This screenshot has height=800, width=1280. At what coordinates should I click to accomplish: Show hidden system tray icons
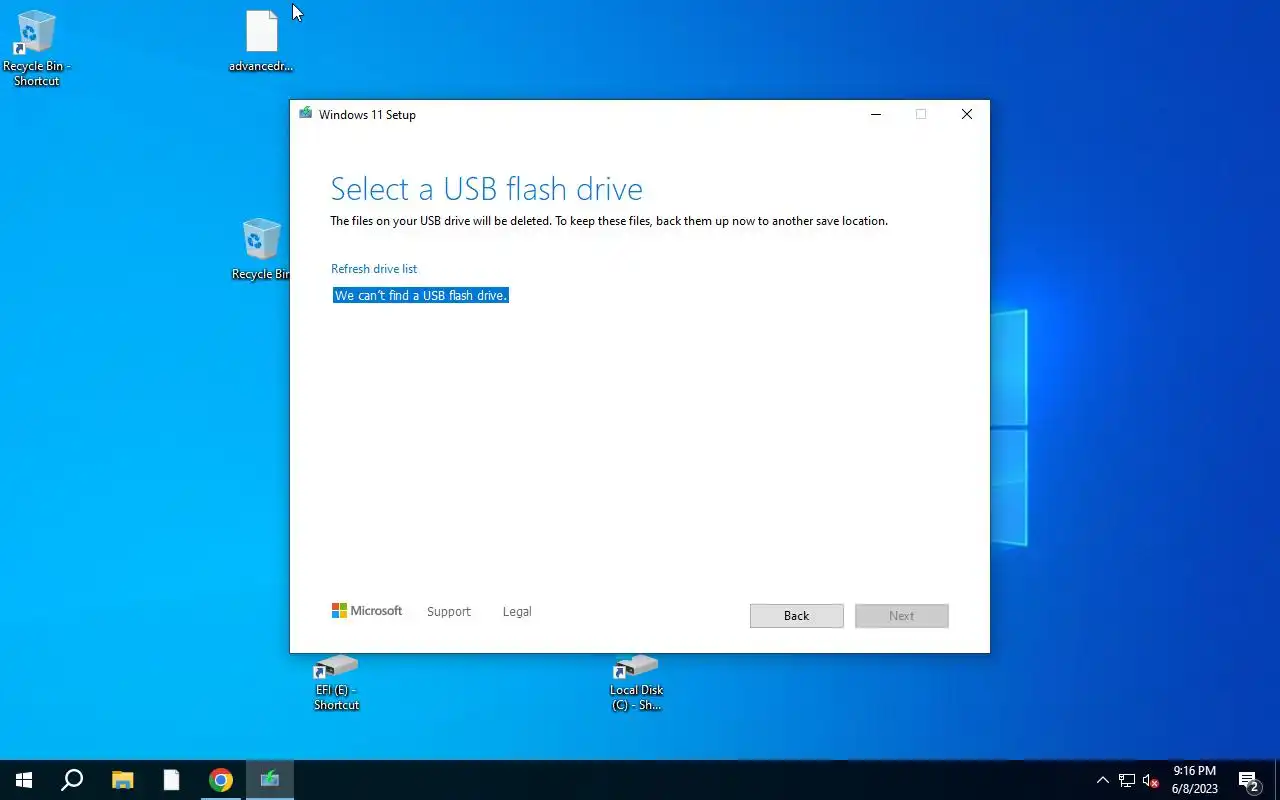point(1102,780)
